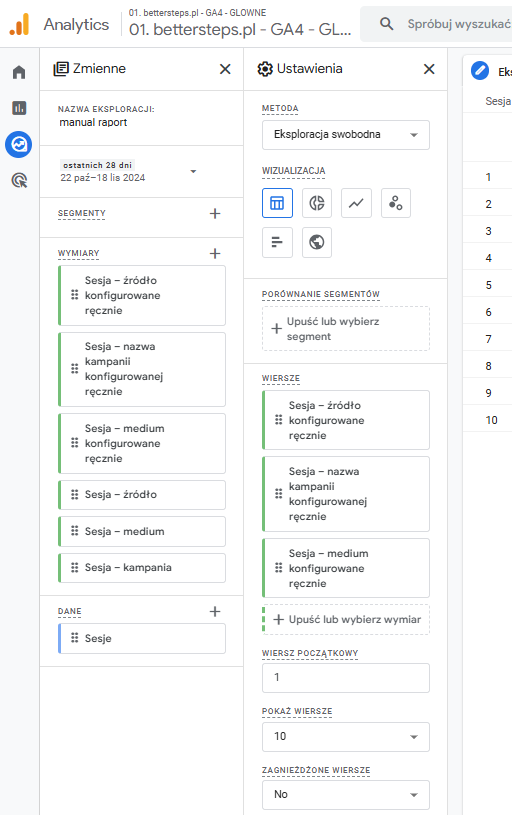Click the Ustawienia gear icon
The image size is (512, 815).
click(x=265, y=69)
